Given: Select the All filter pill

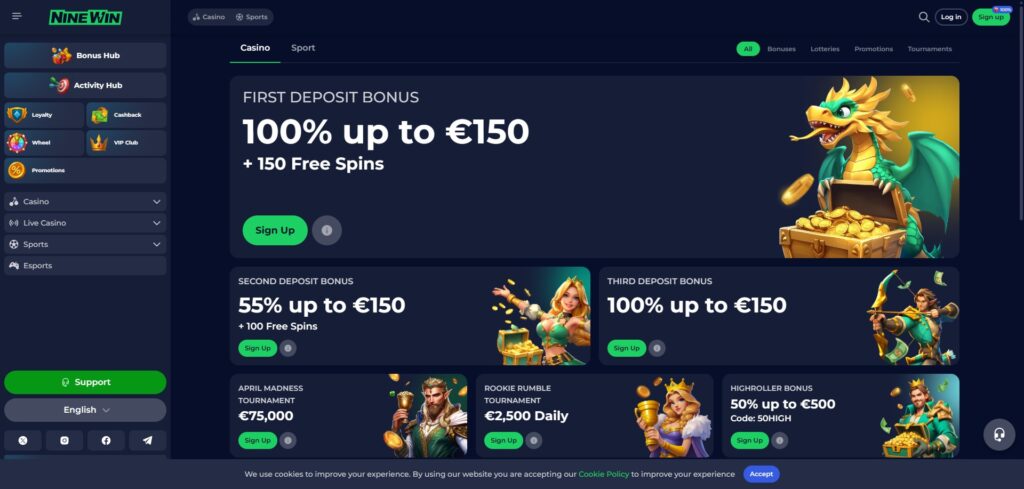Looking at the screenshot, I should 748,49.
